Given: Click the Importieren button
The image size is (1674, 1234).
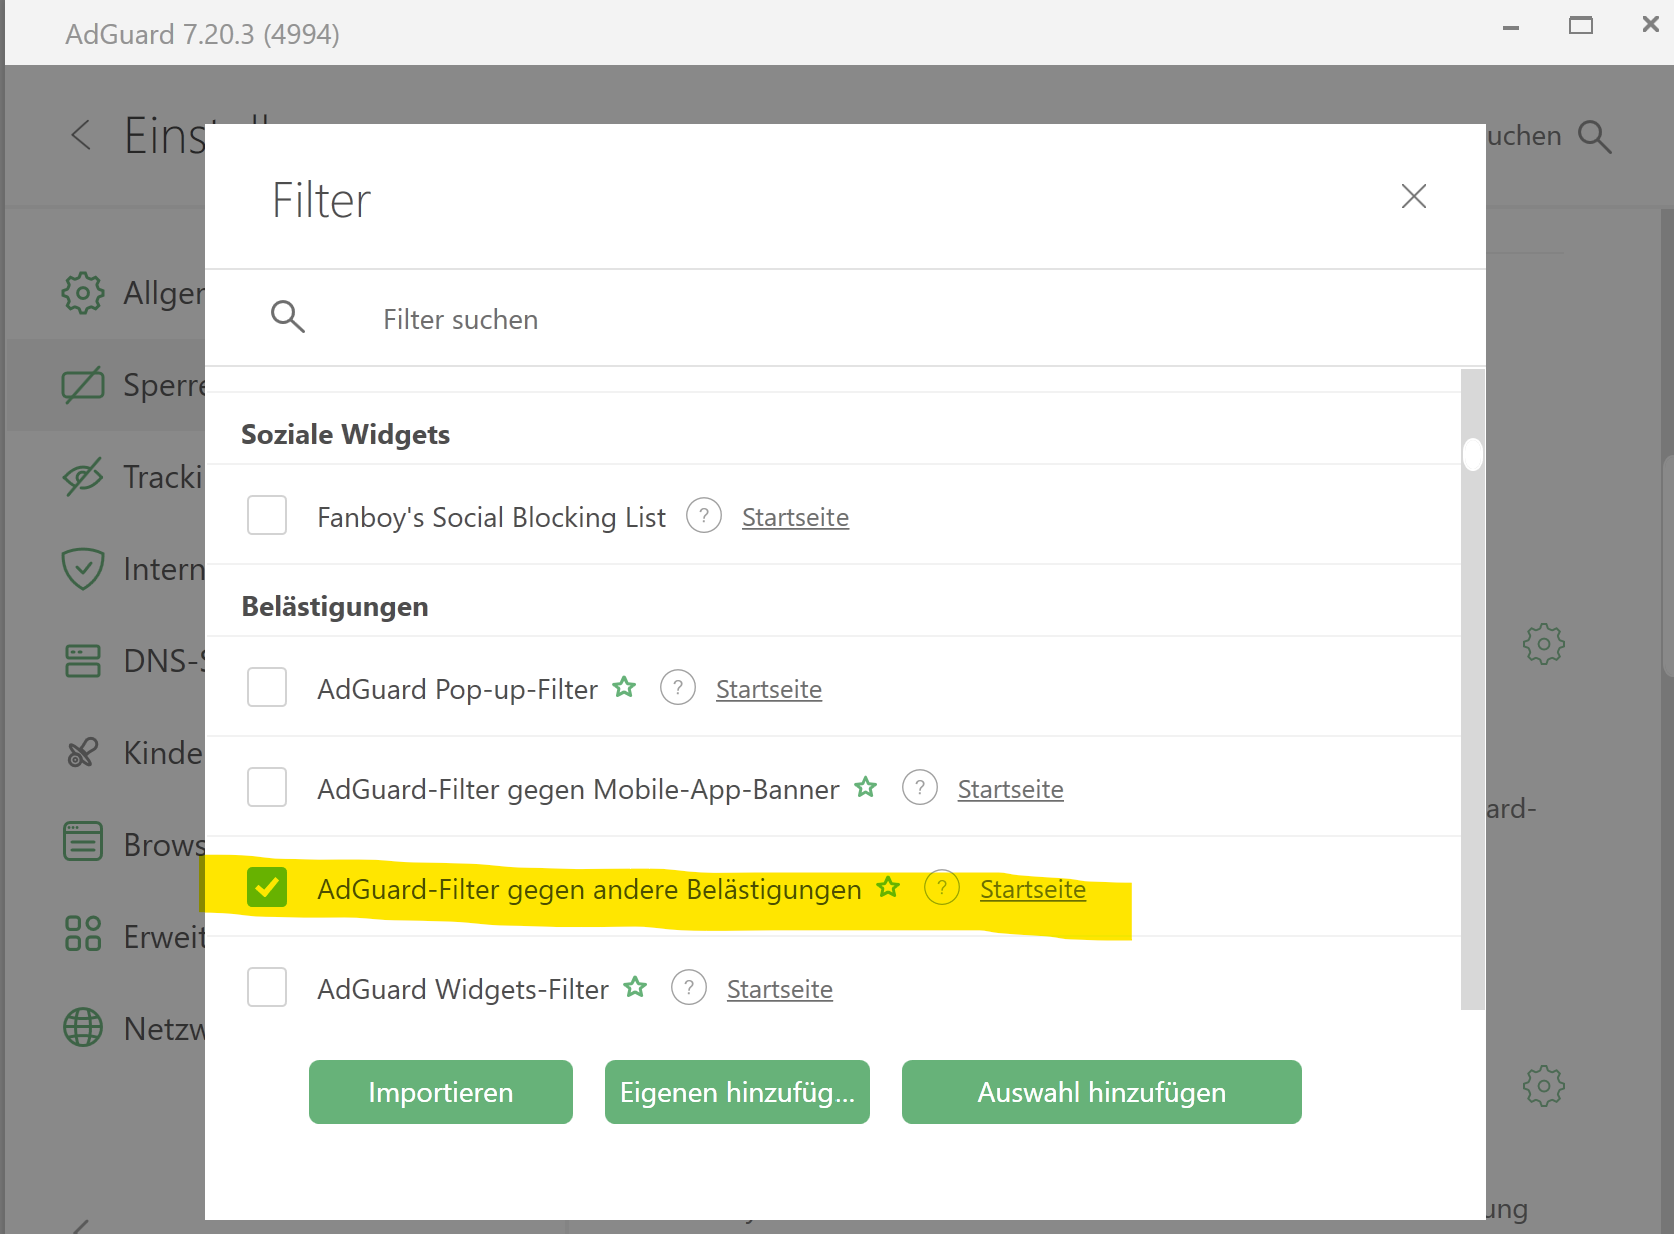Looking at the screenshot, I should (441, 1092).
